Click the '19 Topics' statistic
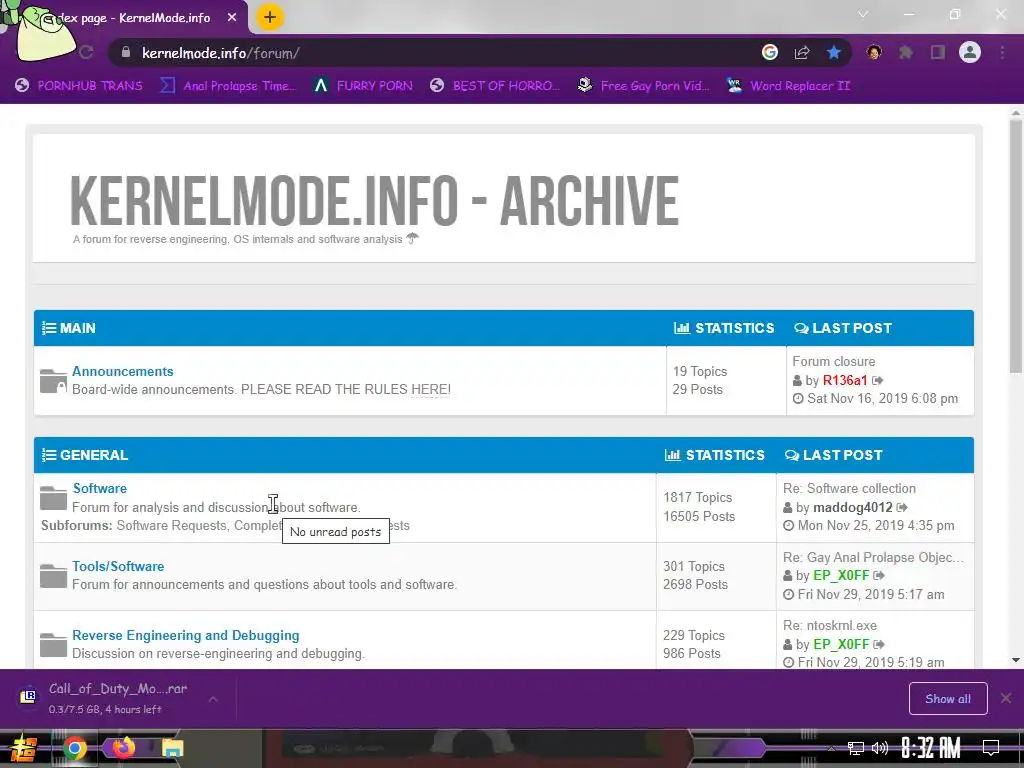 click(x=699, y=371)
